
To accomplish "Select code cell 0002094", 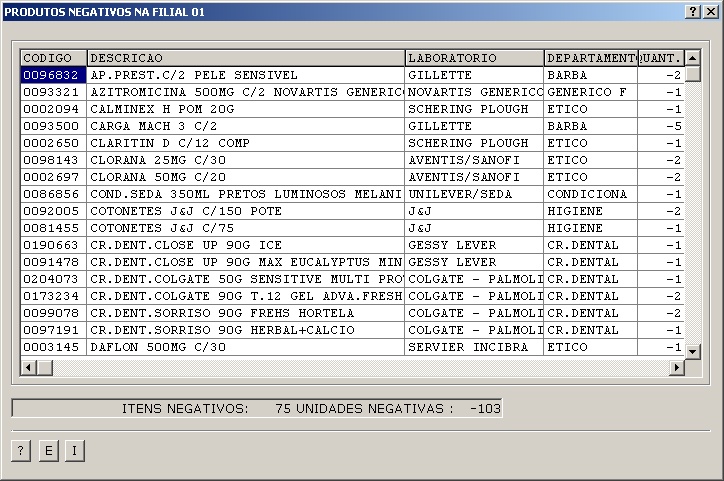I will tap(54, 109).
